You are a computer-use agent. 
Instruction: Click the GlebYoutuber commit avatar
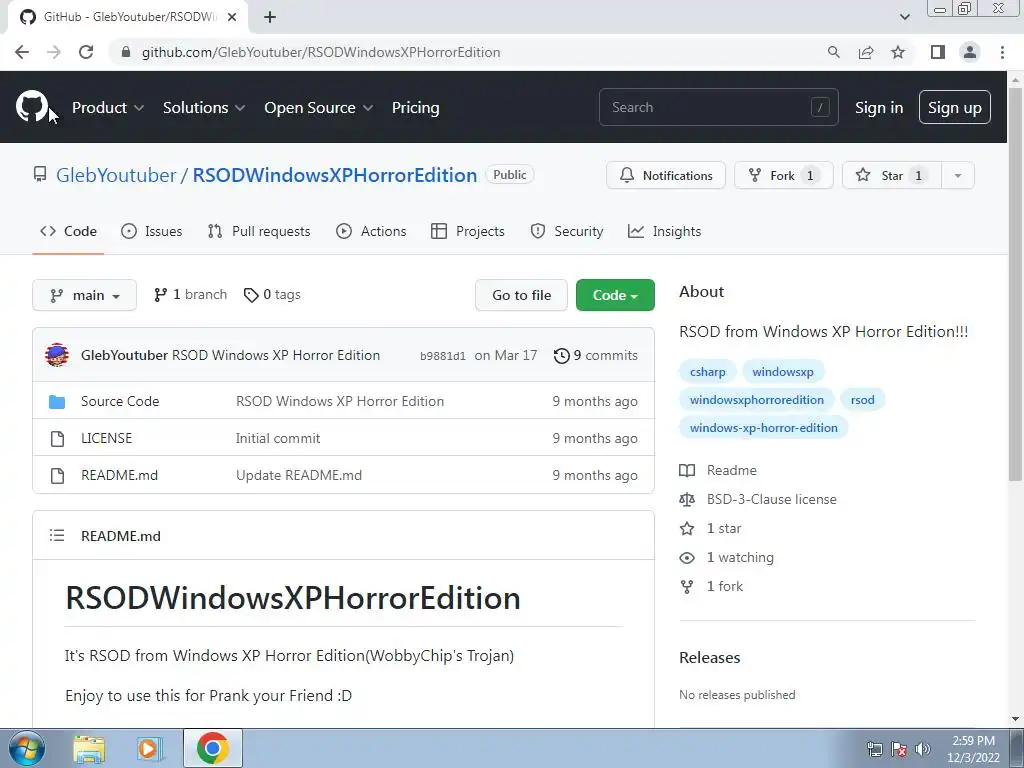point(57,355)
